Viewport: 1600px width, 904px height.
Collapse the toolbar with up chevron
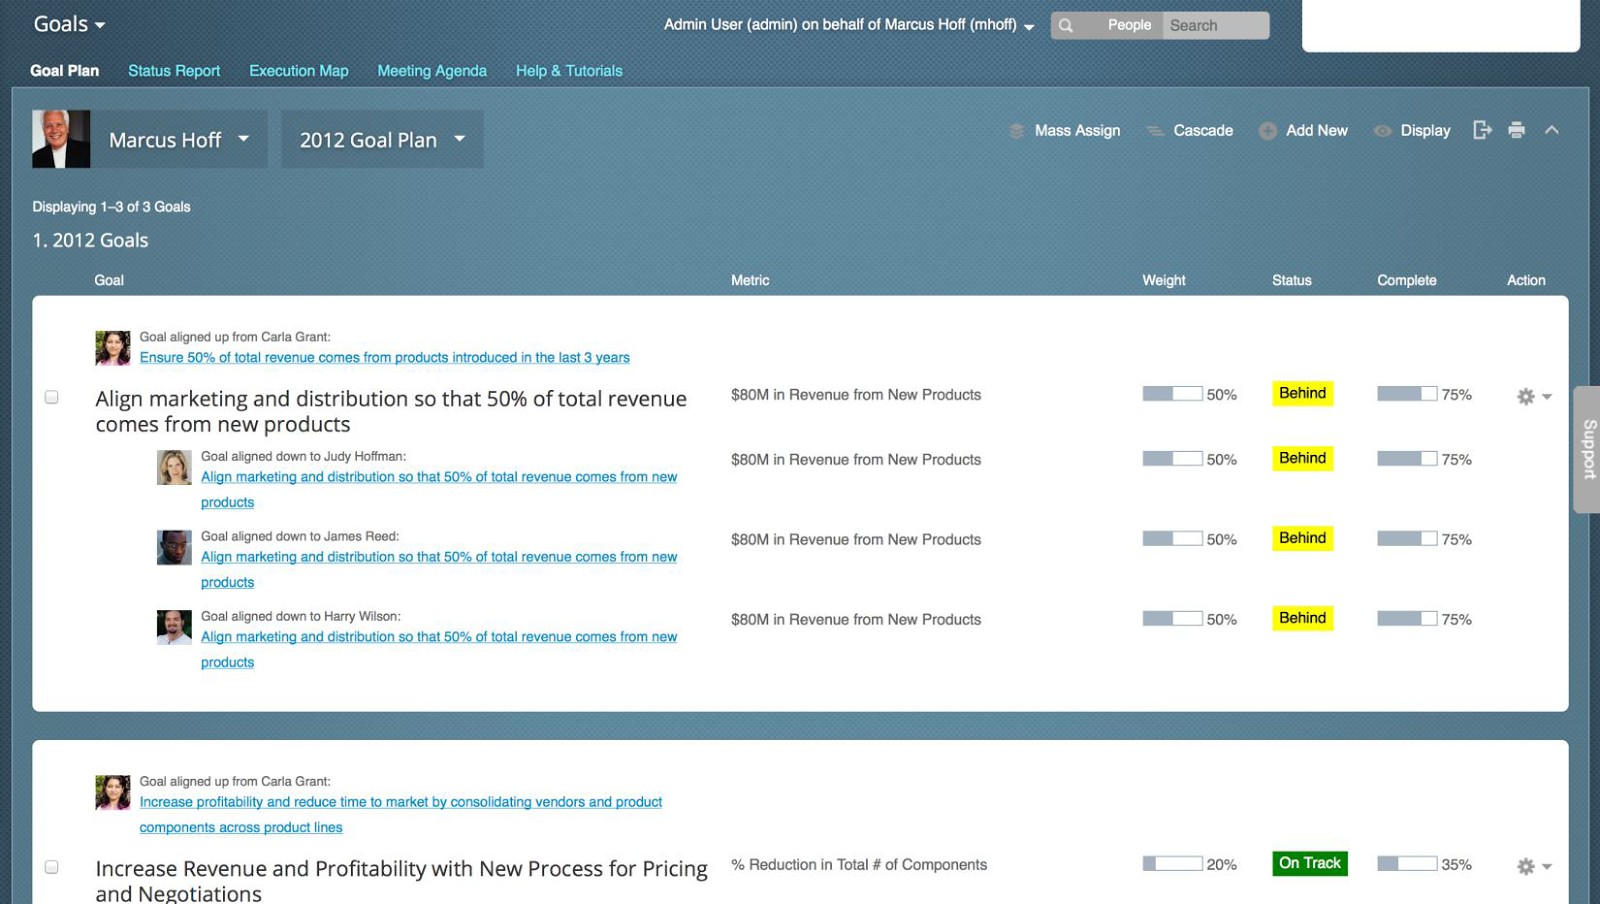point(1551,130)
